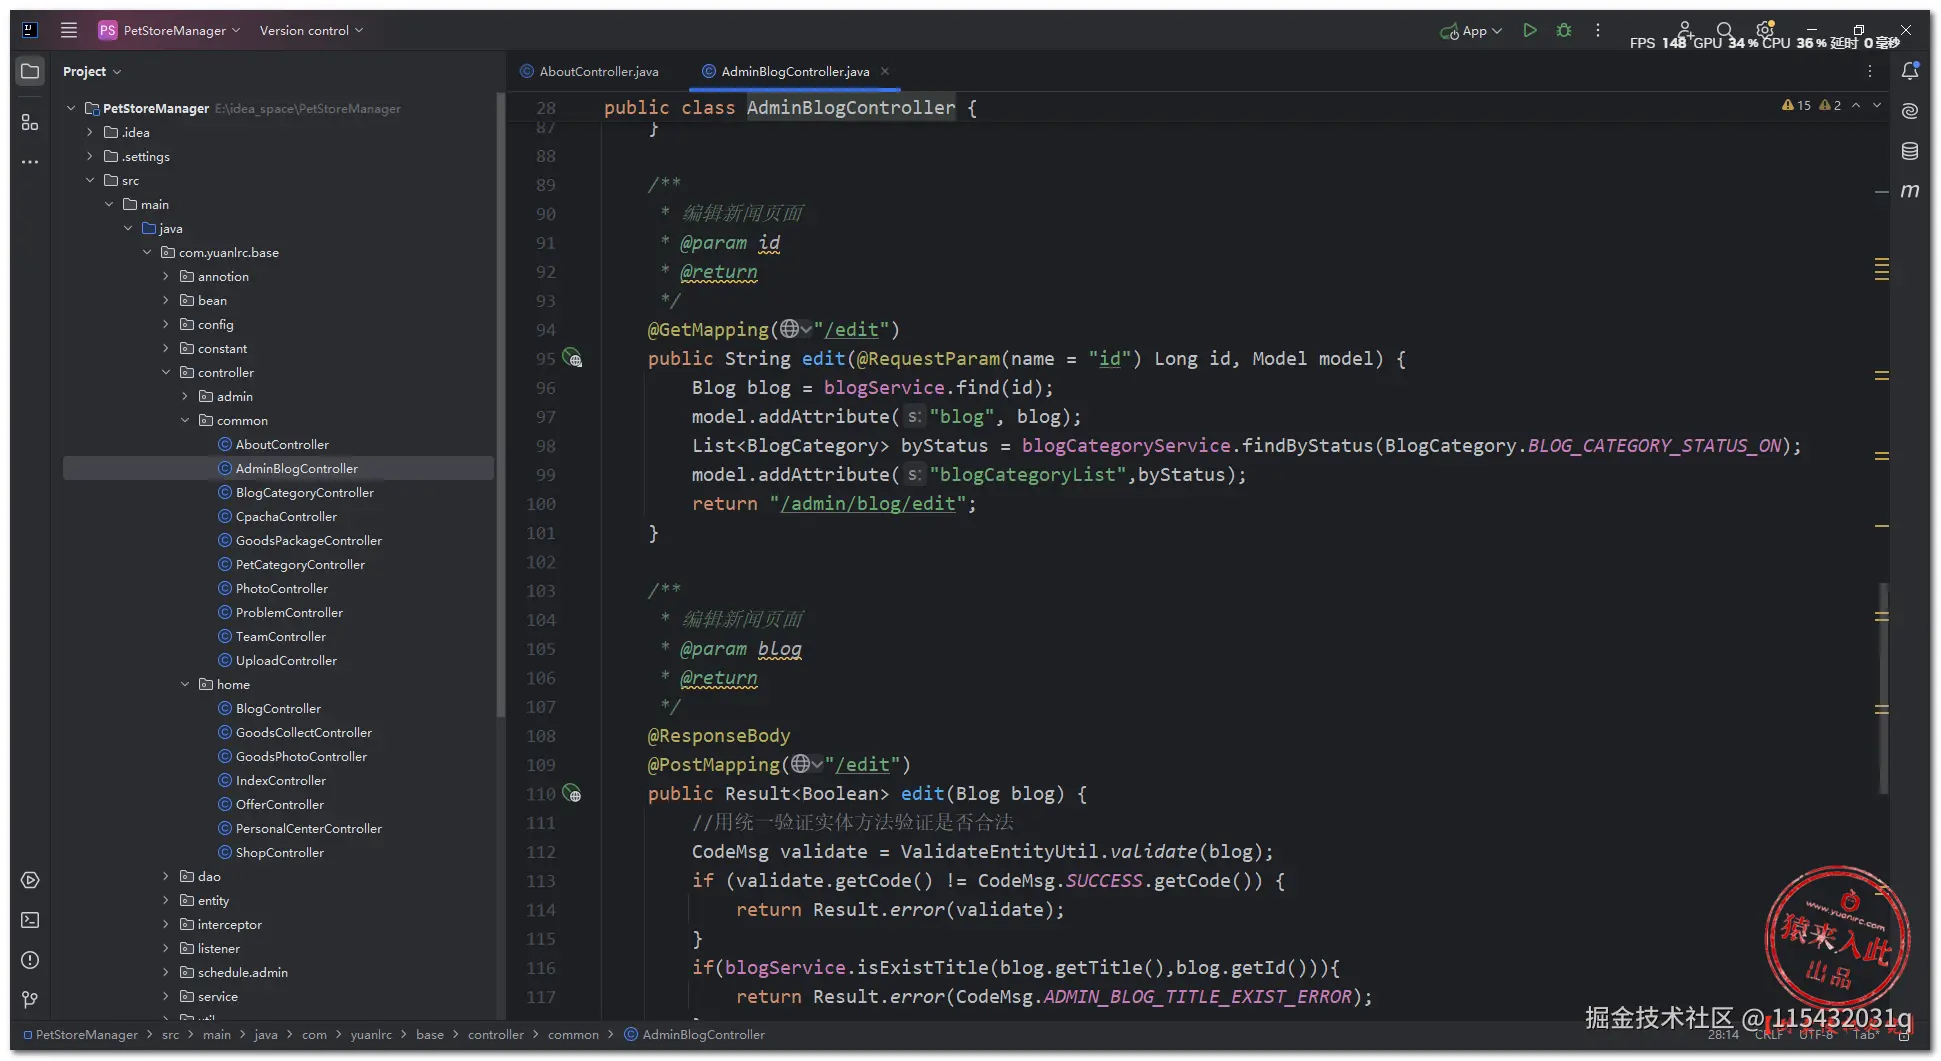Click the editor vertical scrollbar thumb

click(1883, 688)
